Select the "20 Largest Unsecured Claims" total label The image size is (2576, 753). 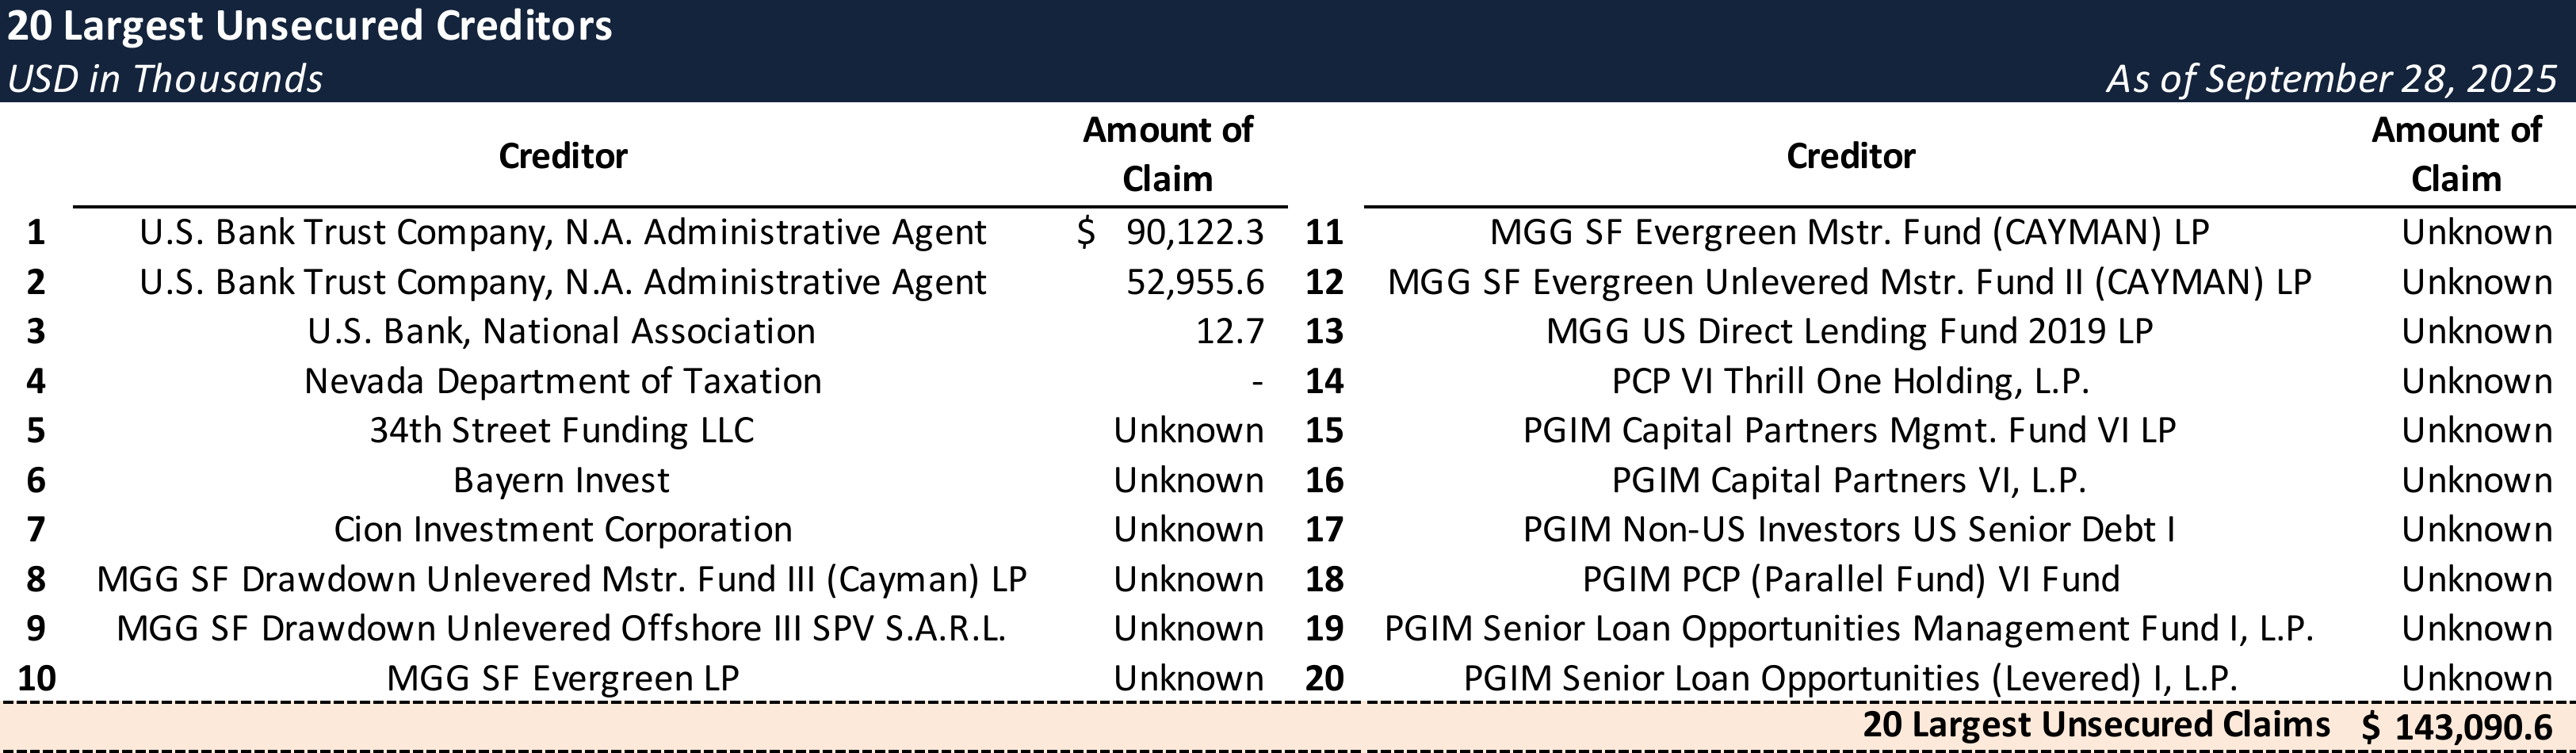tap(2096, 725)
